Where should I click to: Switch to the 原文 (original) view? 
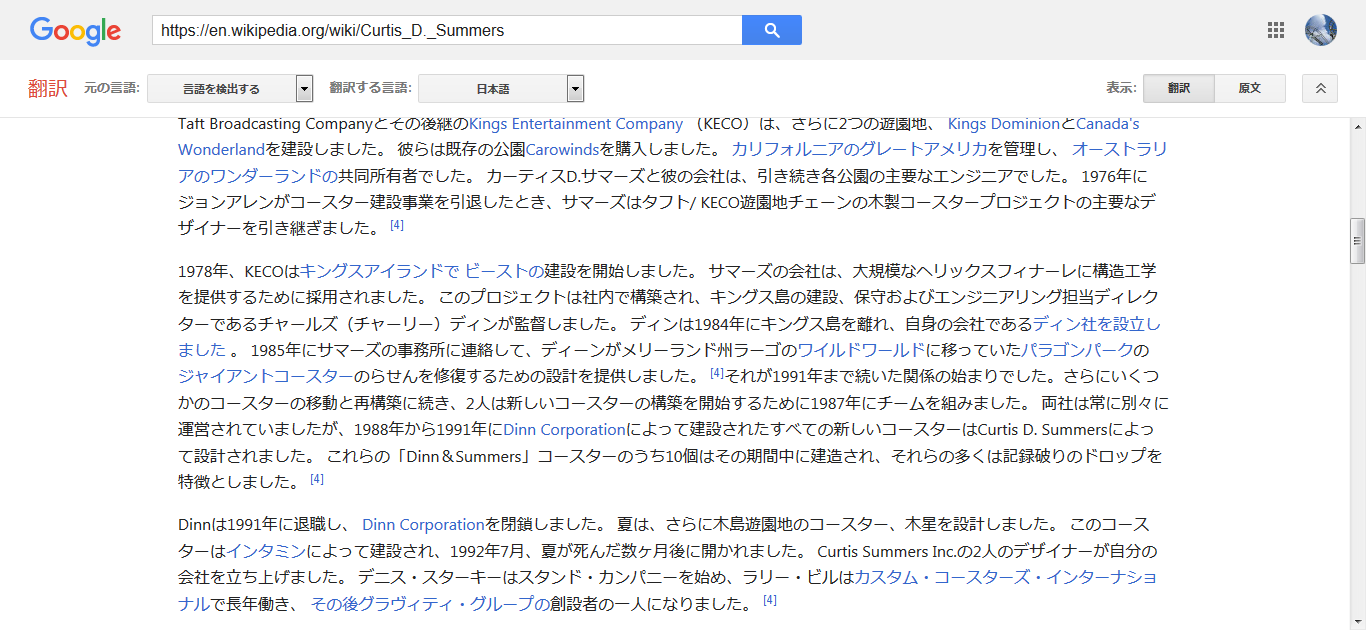click(x=1250, y=88)
